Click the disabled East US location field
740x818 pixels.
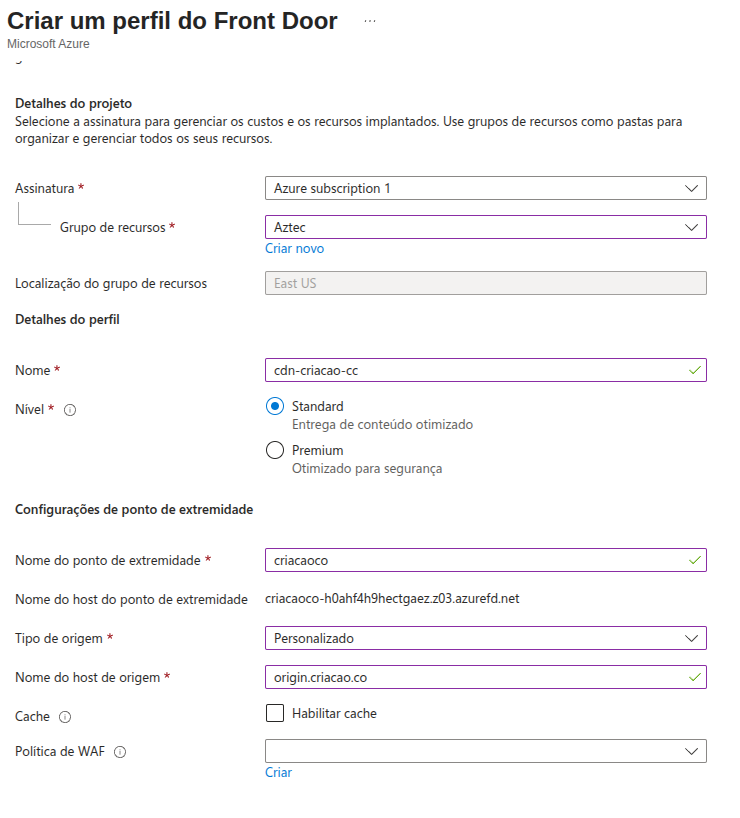click(485, 283)
